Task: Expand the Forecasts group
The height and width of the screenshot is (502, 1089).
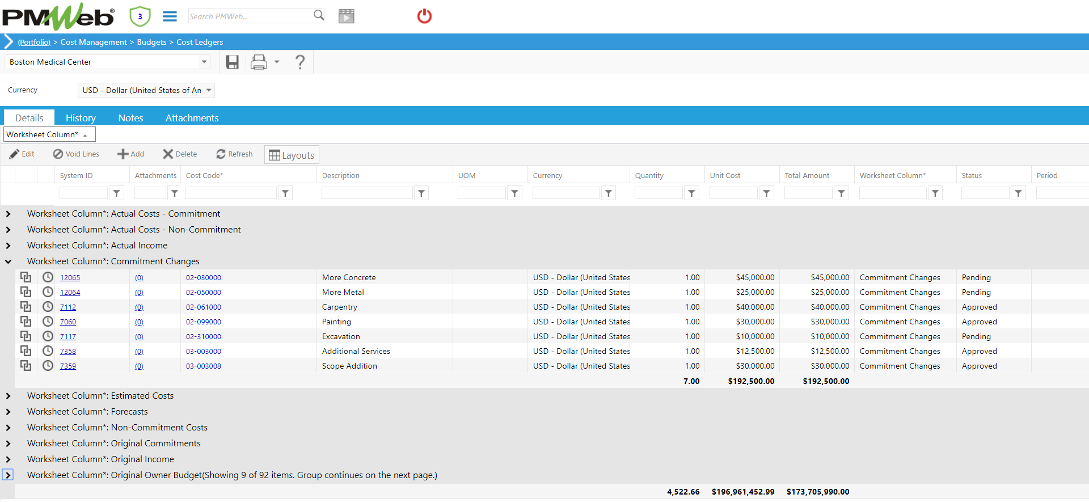Action: click(x=8, y=412)
